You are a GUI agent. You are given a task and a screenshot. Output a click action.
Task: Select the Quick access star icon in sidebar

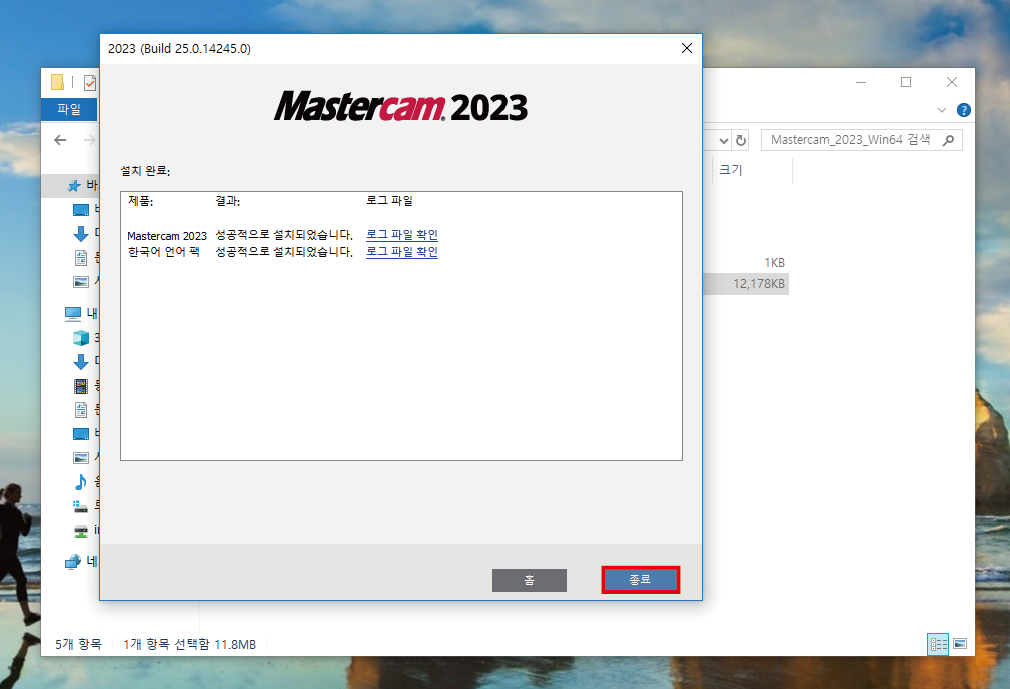click(x=74, y=186)
